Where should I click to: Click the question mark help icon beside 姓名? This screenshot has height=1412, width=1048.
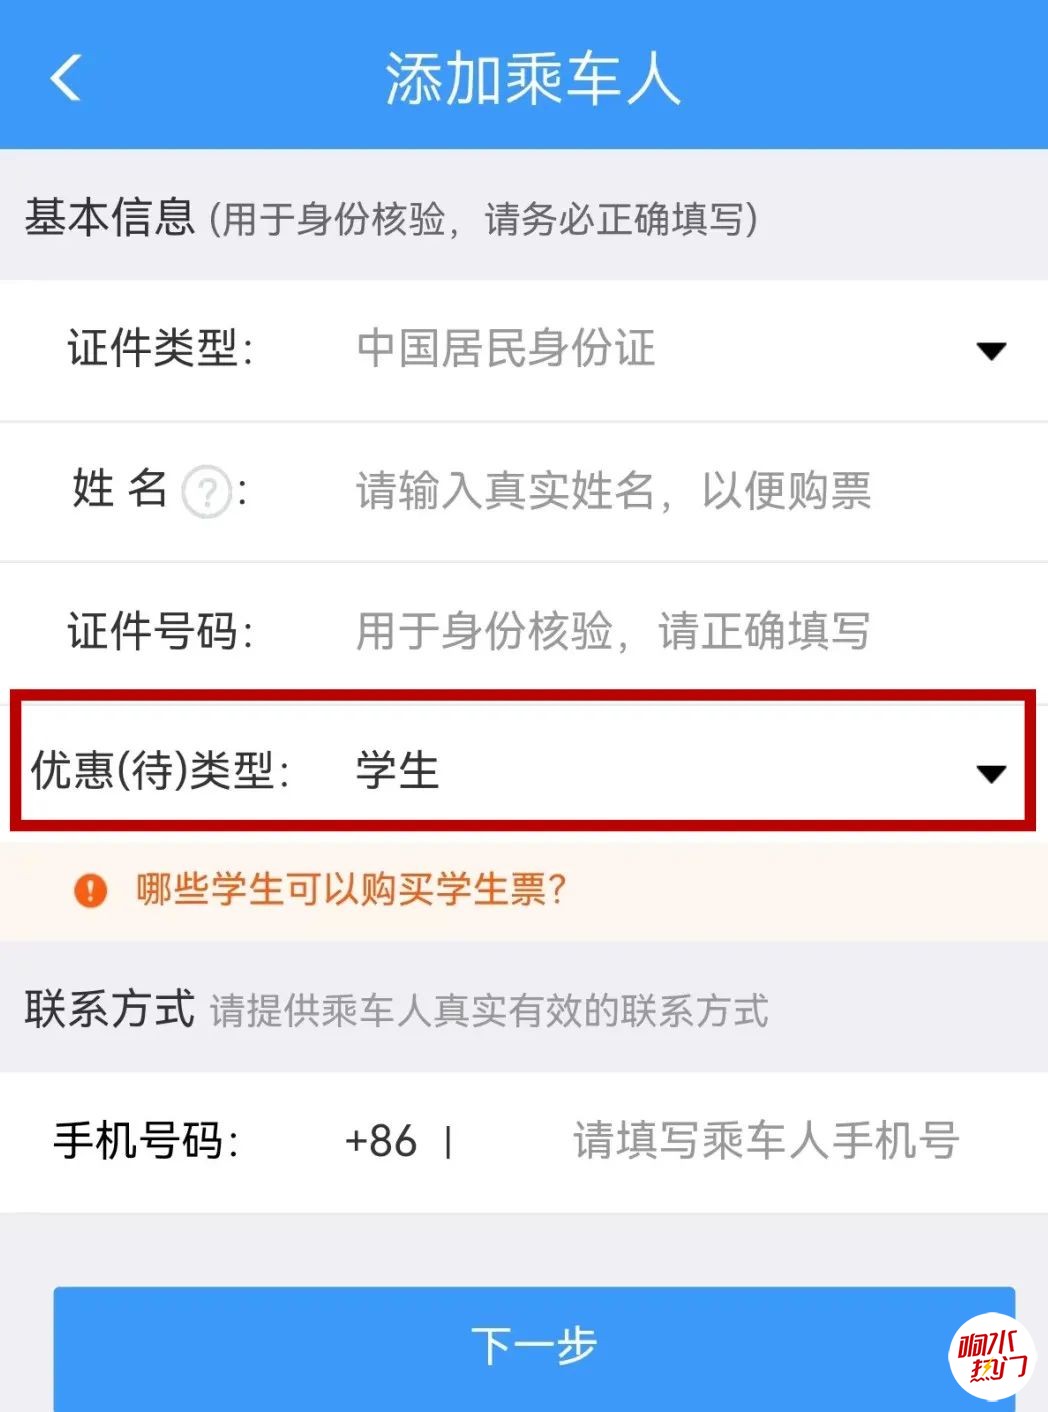(207, 492)
